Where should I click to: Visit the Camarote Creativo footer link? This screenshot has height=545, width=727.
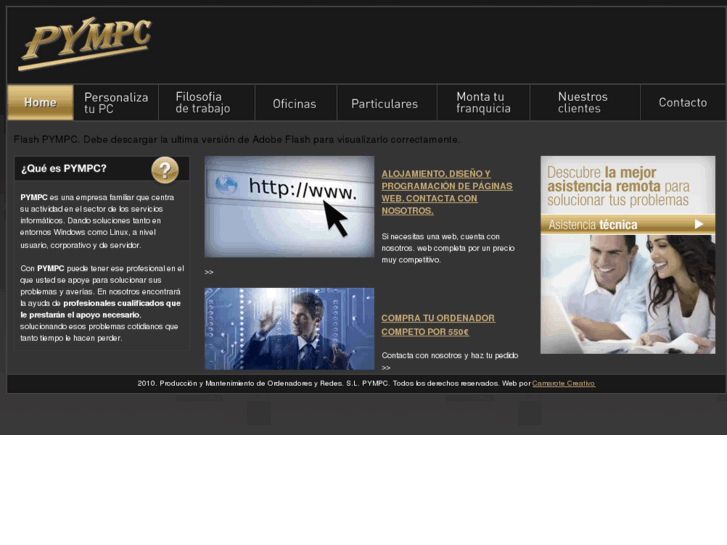tap(563, 384)
